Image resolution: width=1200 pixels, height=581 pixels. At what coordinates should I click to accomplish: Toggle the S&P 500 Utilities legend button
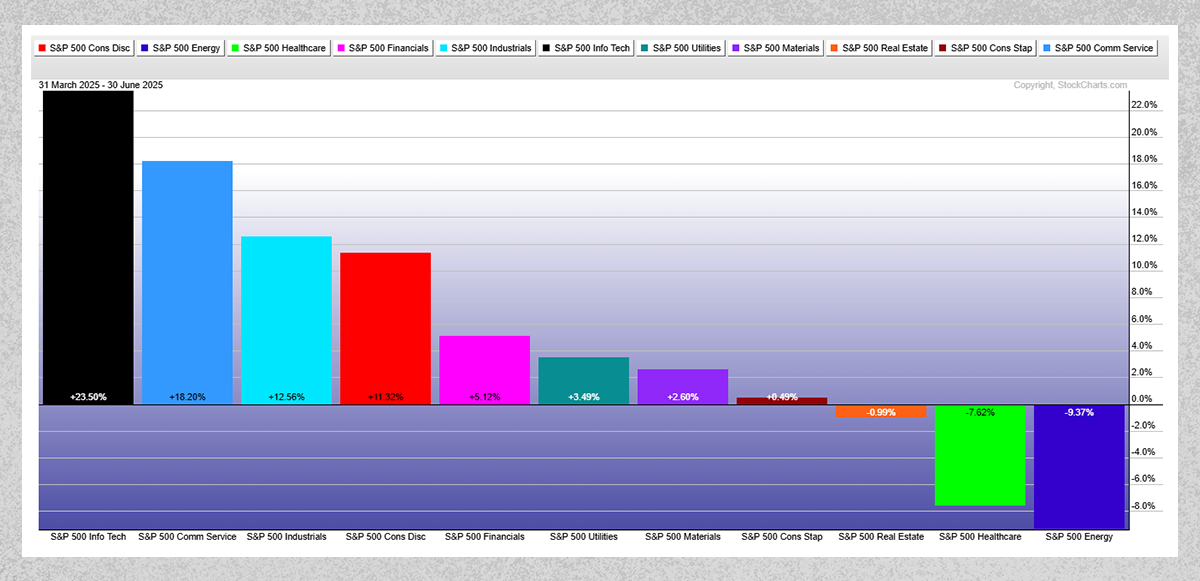[682, 48]
